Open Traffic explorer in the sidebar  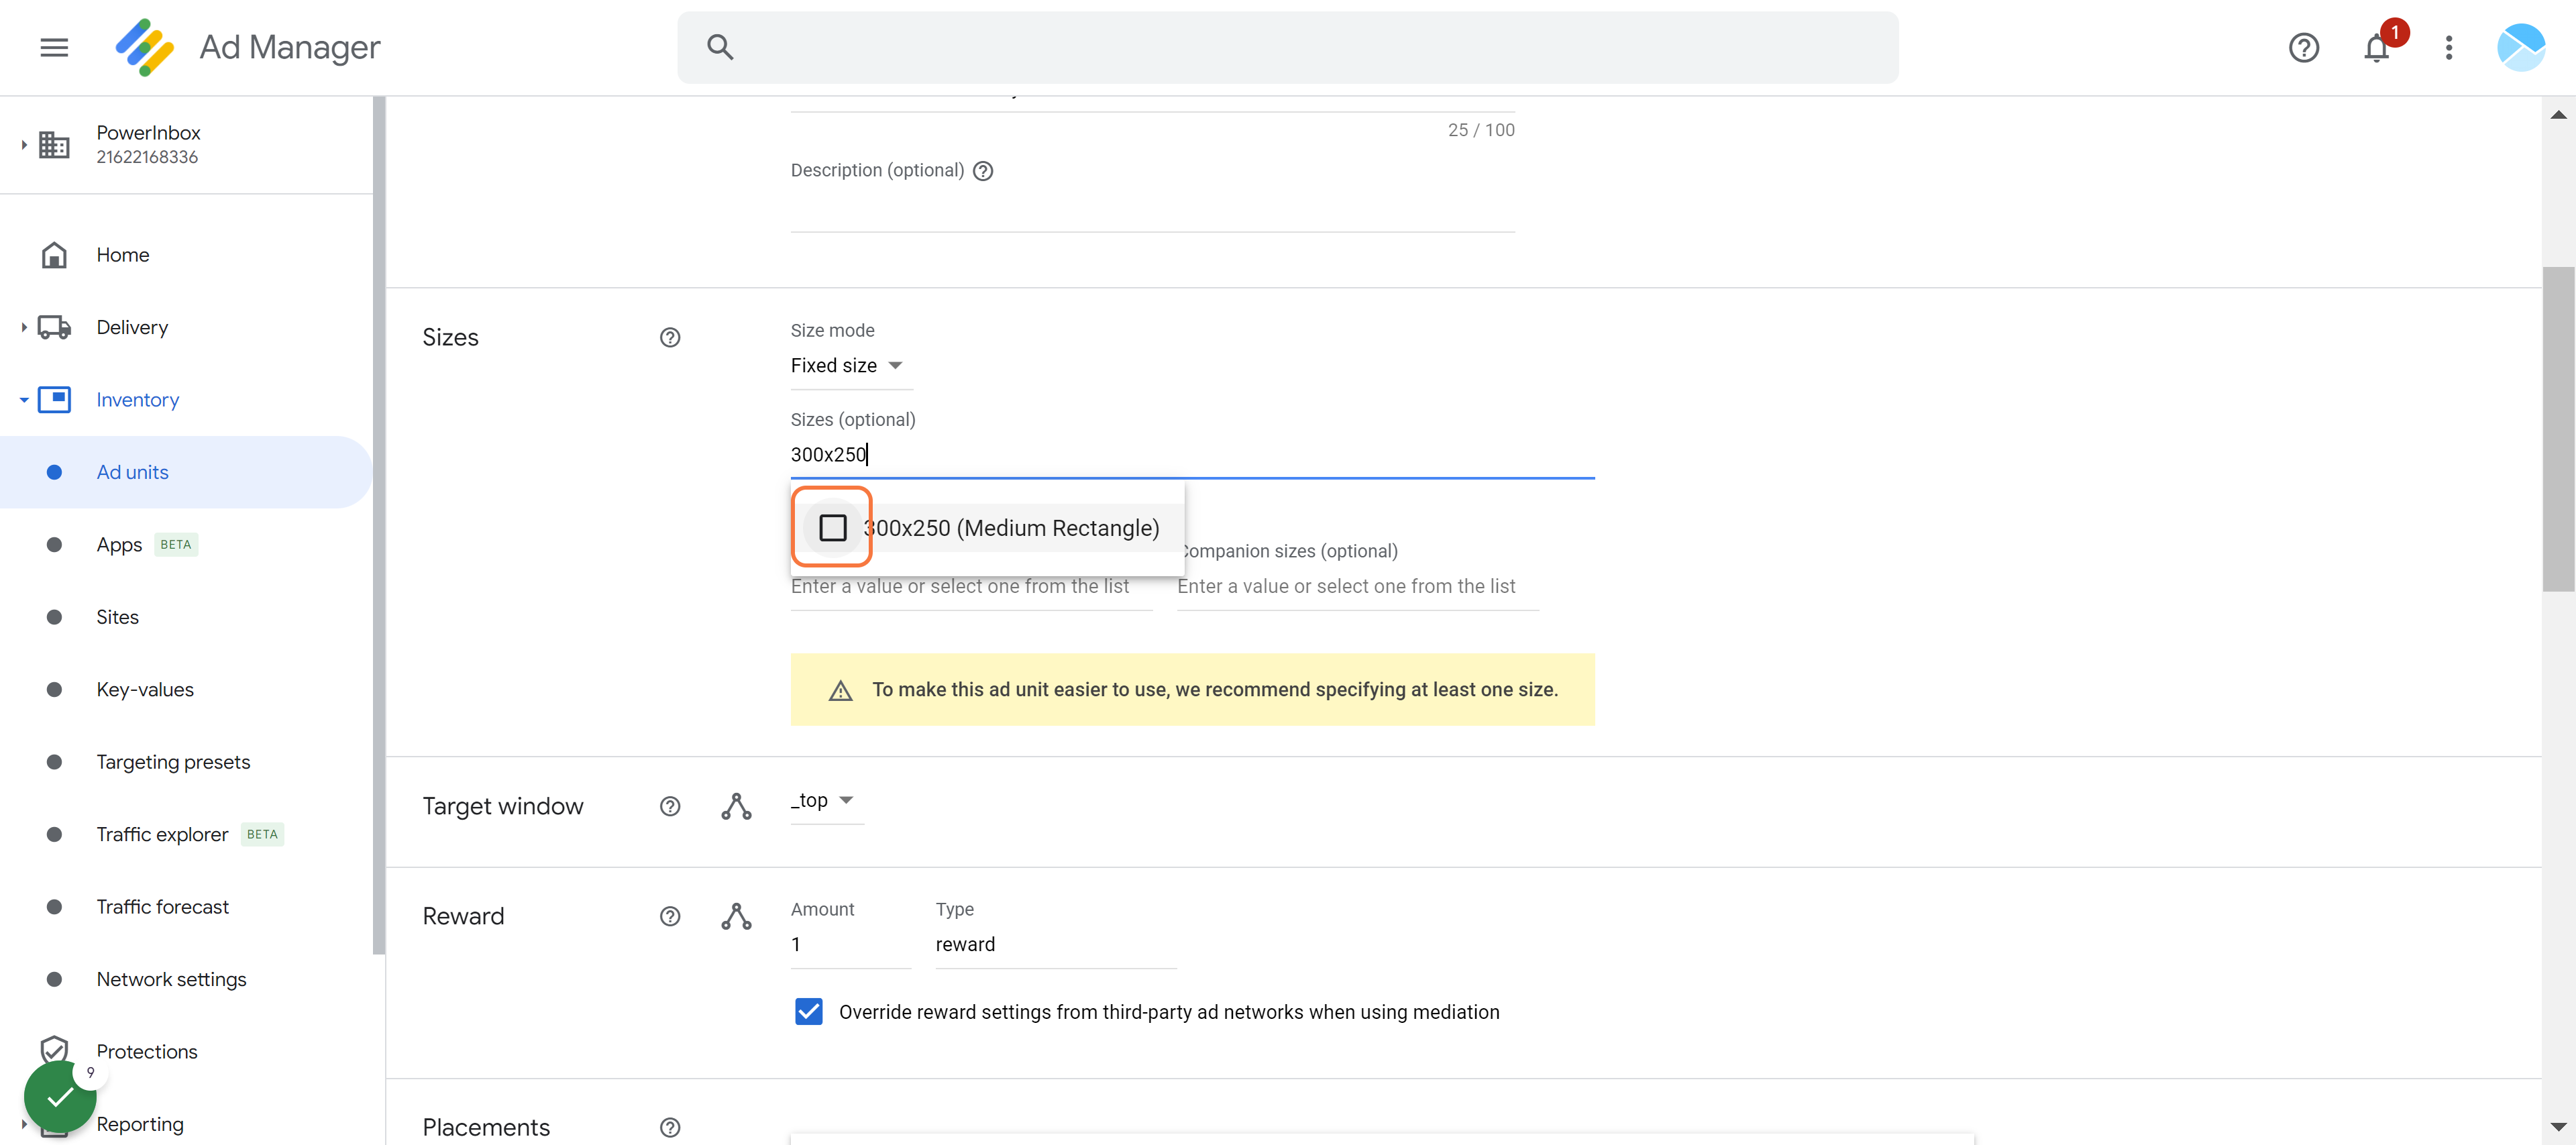tap(186, 834)
